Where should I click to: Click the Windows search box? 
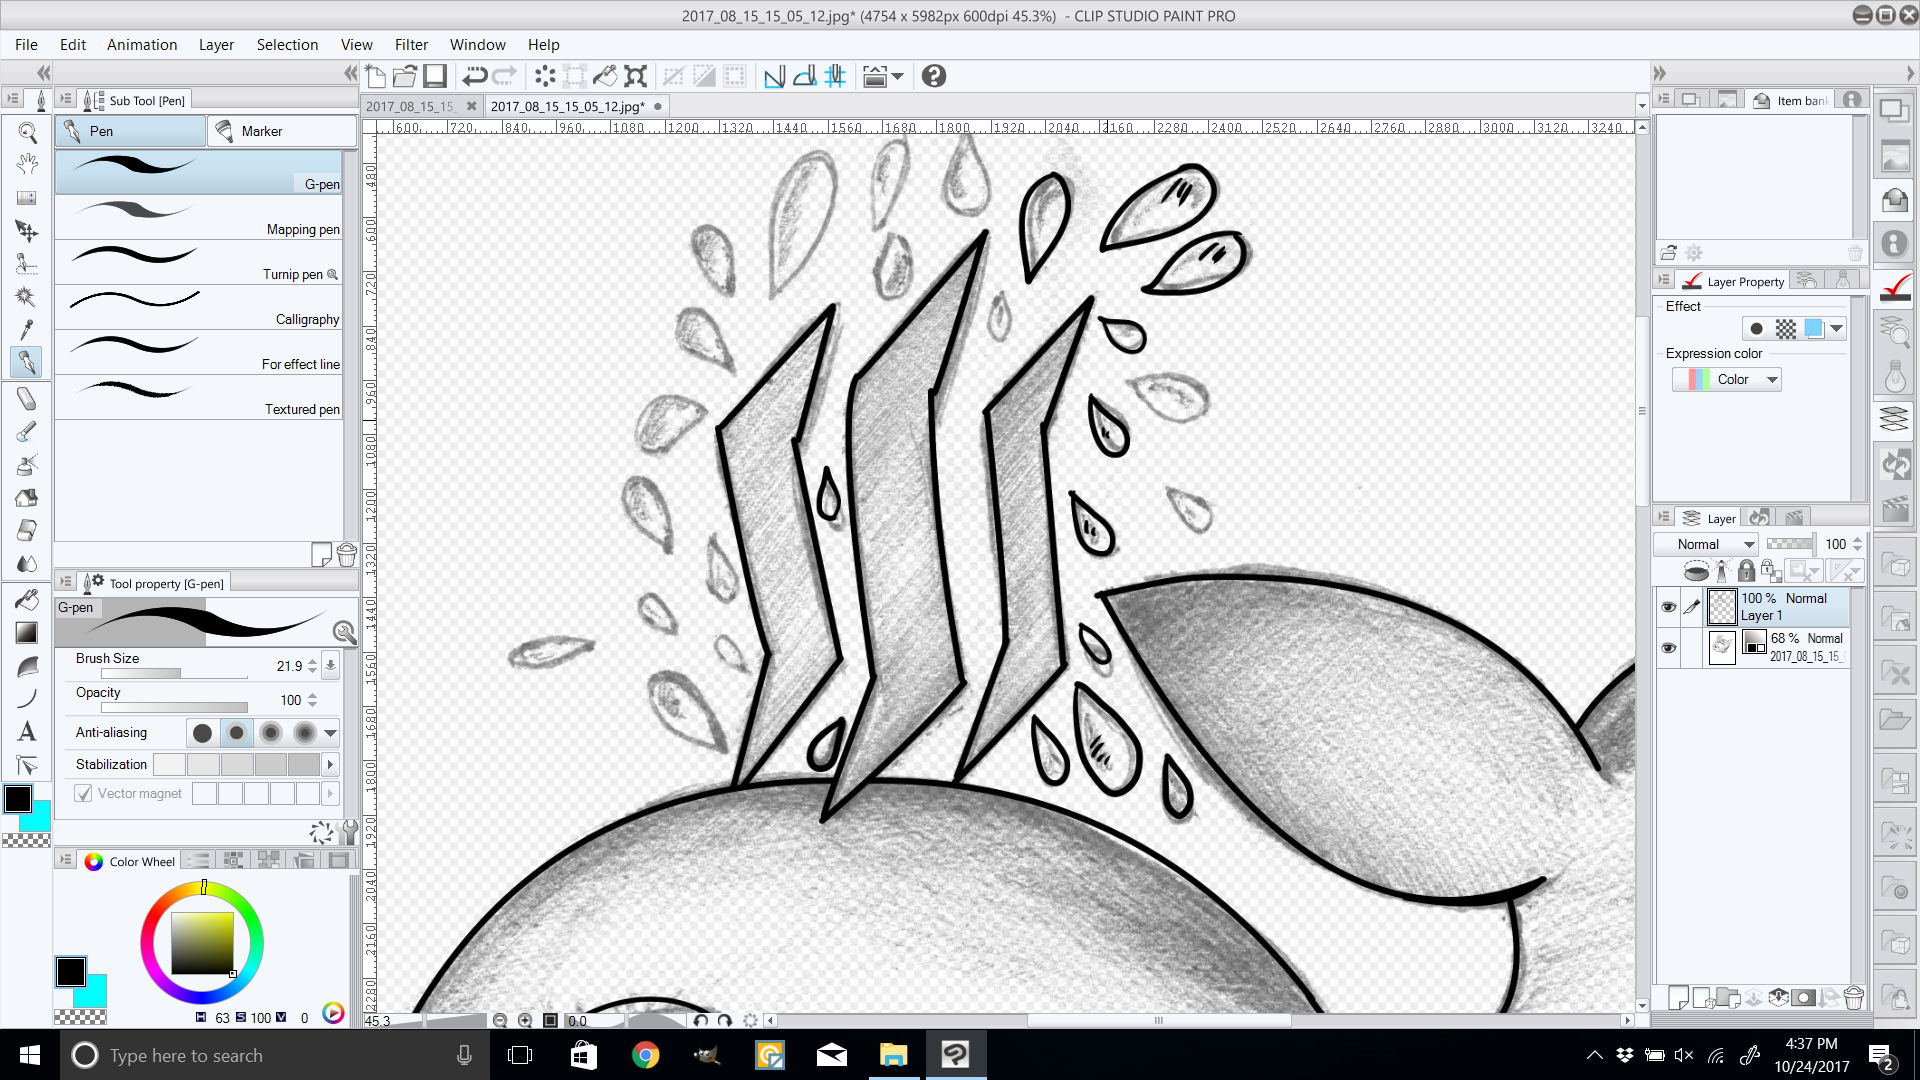(x=275, y=1055)
